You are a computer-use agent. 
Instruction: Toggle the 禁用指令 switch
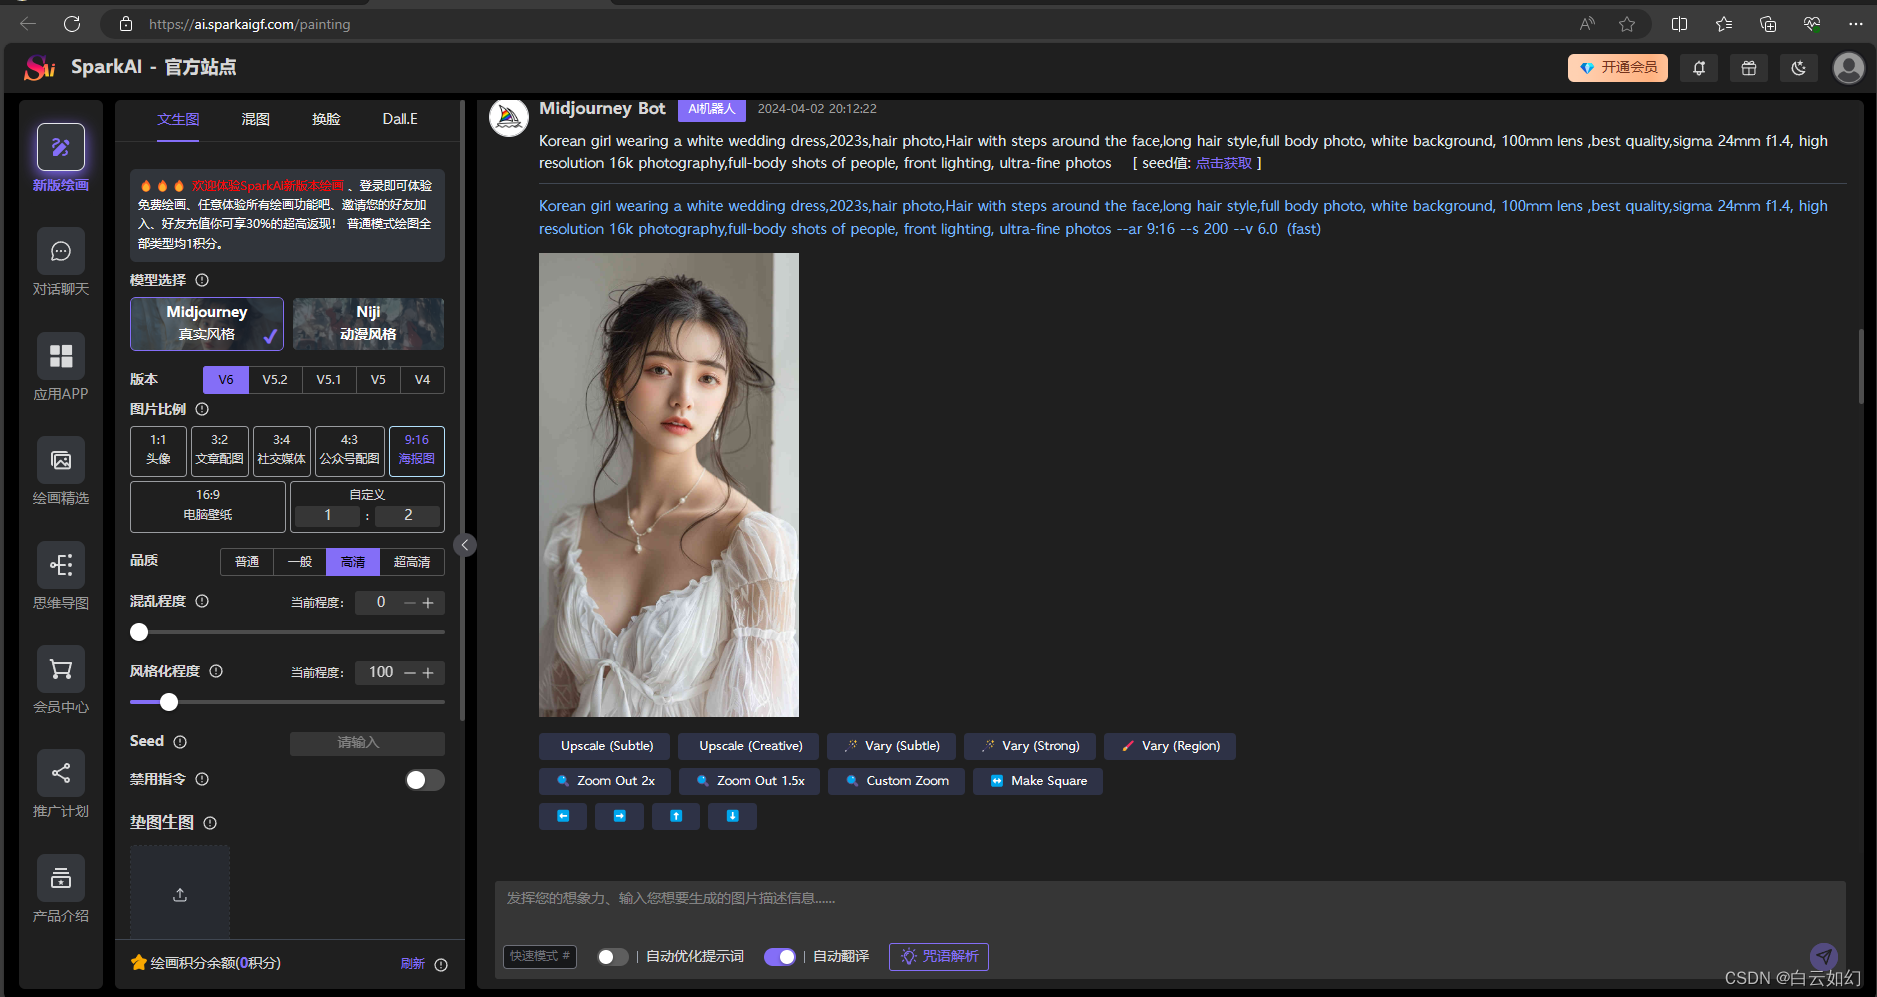[x=424, y=780]
